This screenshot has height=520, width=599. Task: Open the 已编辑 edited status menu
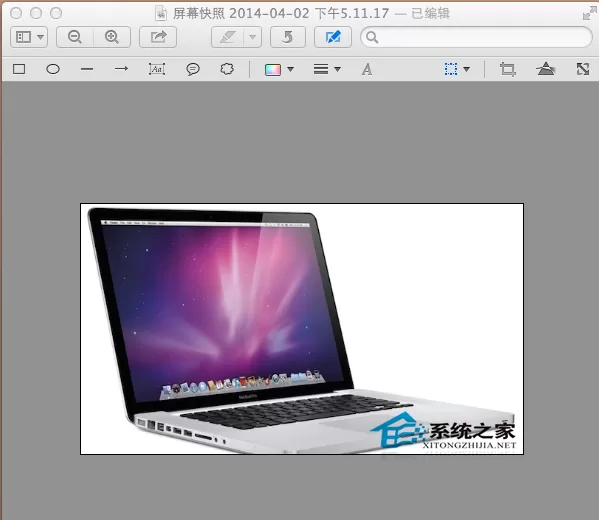[431, 14]
